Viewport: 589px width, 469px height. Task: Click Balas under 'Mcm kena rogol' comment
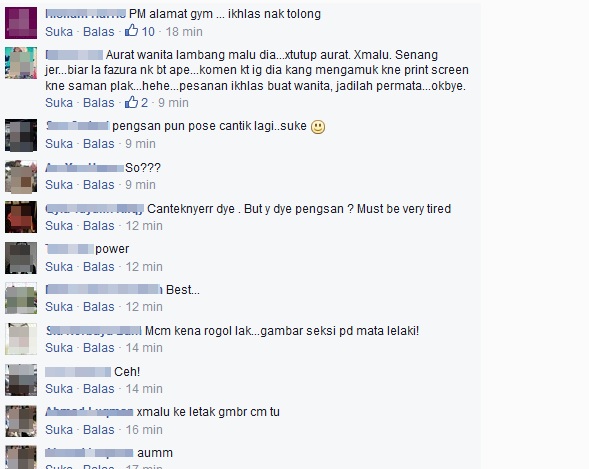click(98, 348)
